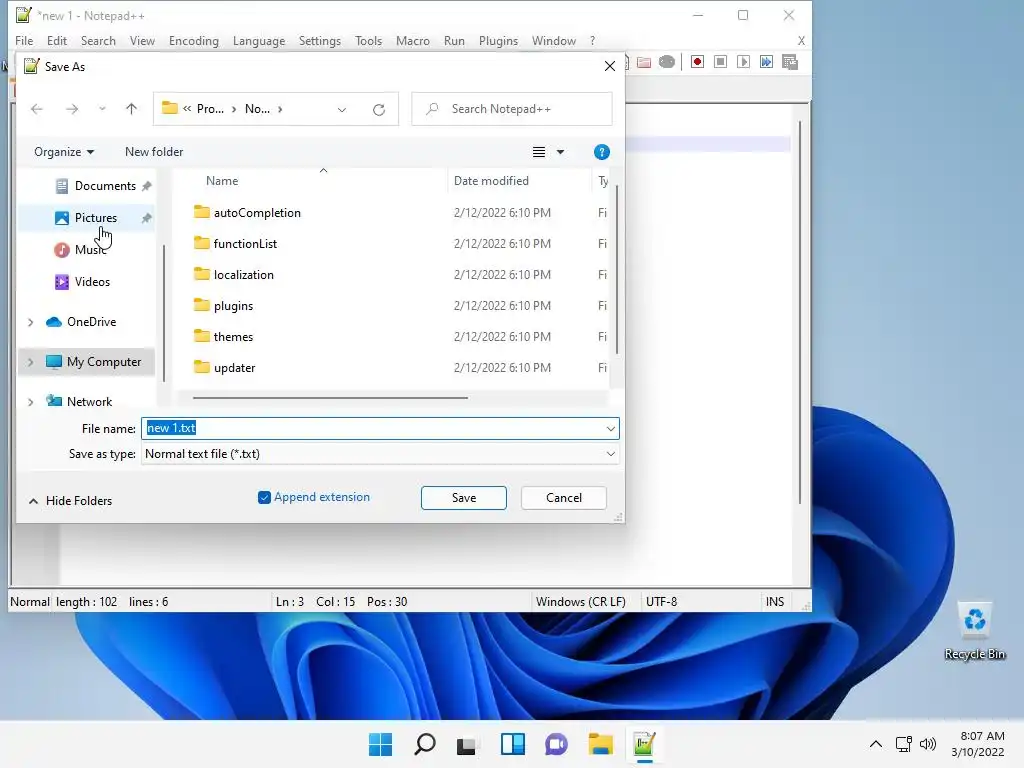The height and width of the screenshot is (768, 1024).
Task: Show hidden system tray icons
Action: (876, 744)
